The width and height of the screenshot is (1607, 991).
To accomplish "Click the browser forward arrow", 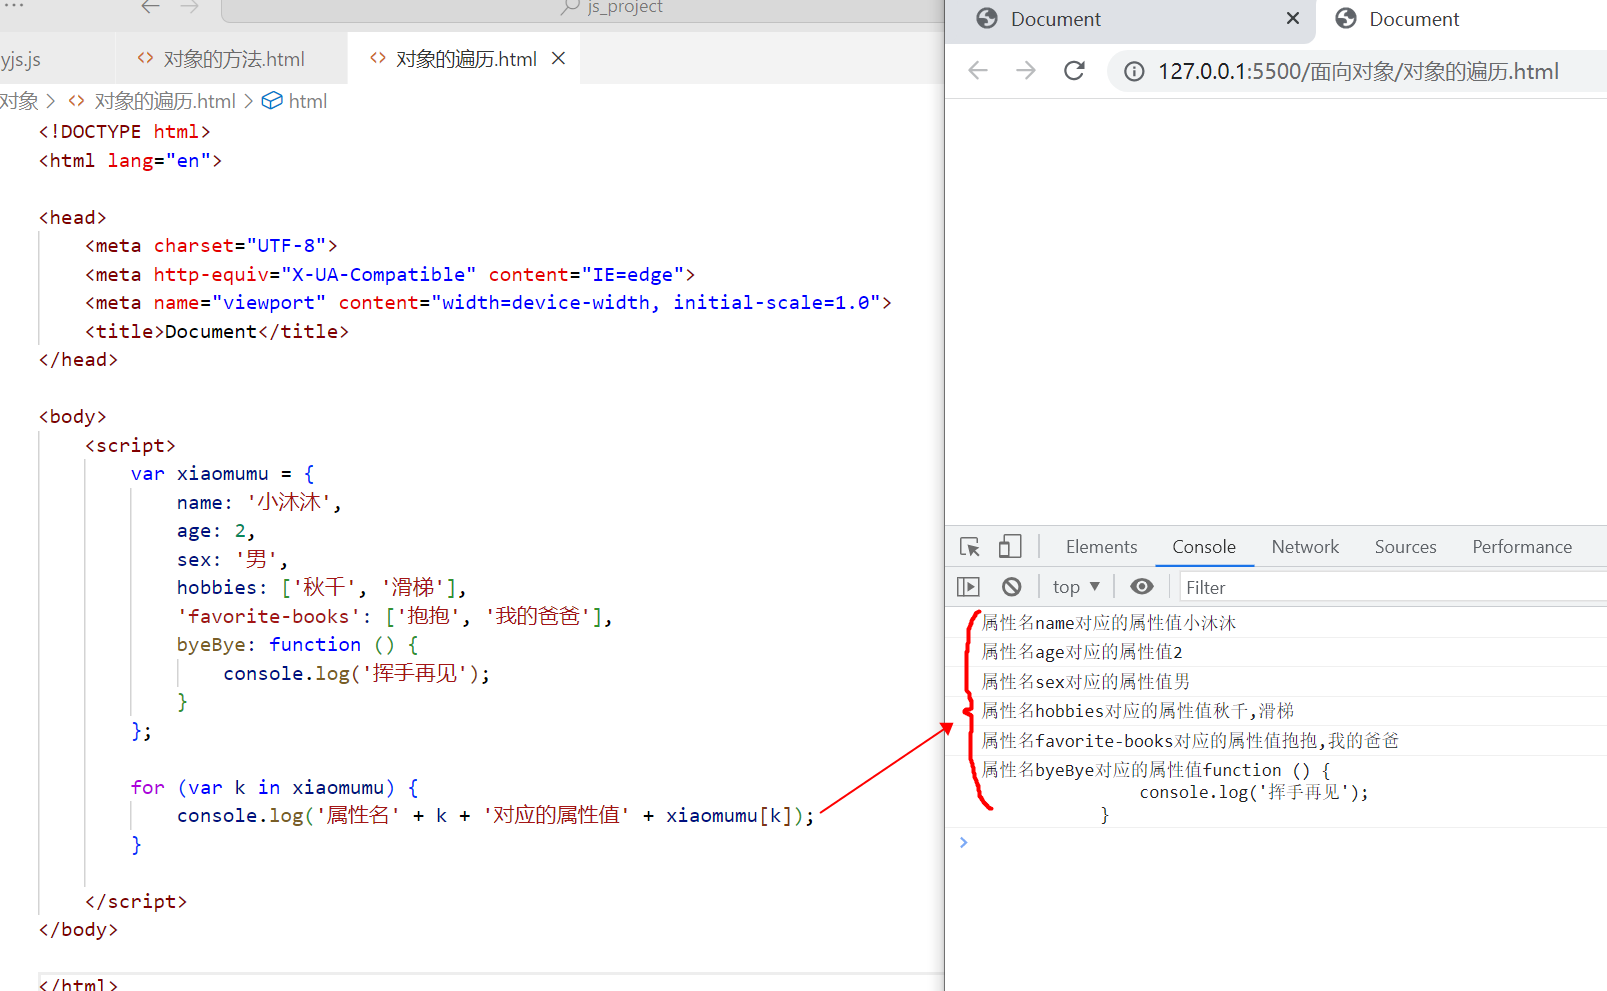I will point(1026,71).
